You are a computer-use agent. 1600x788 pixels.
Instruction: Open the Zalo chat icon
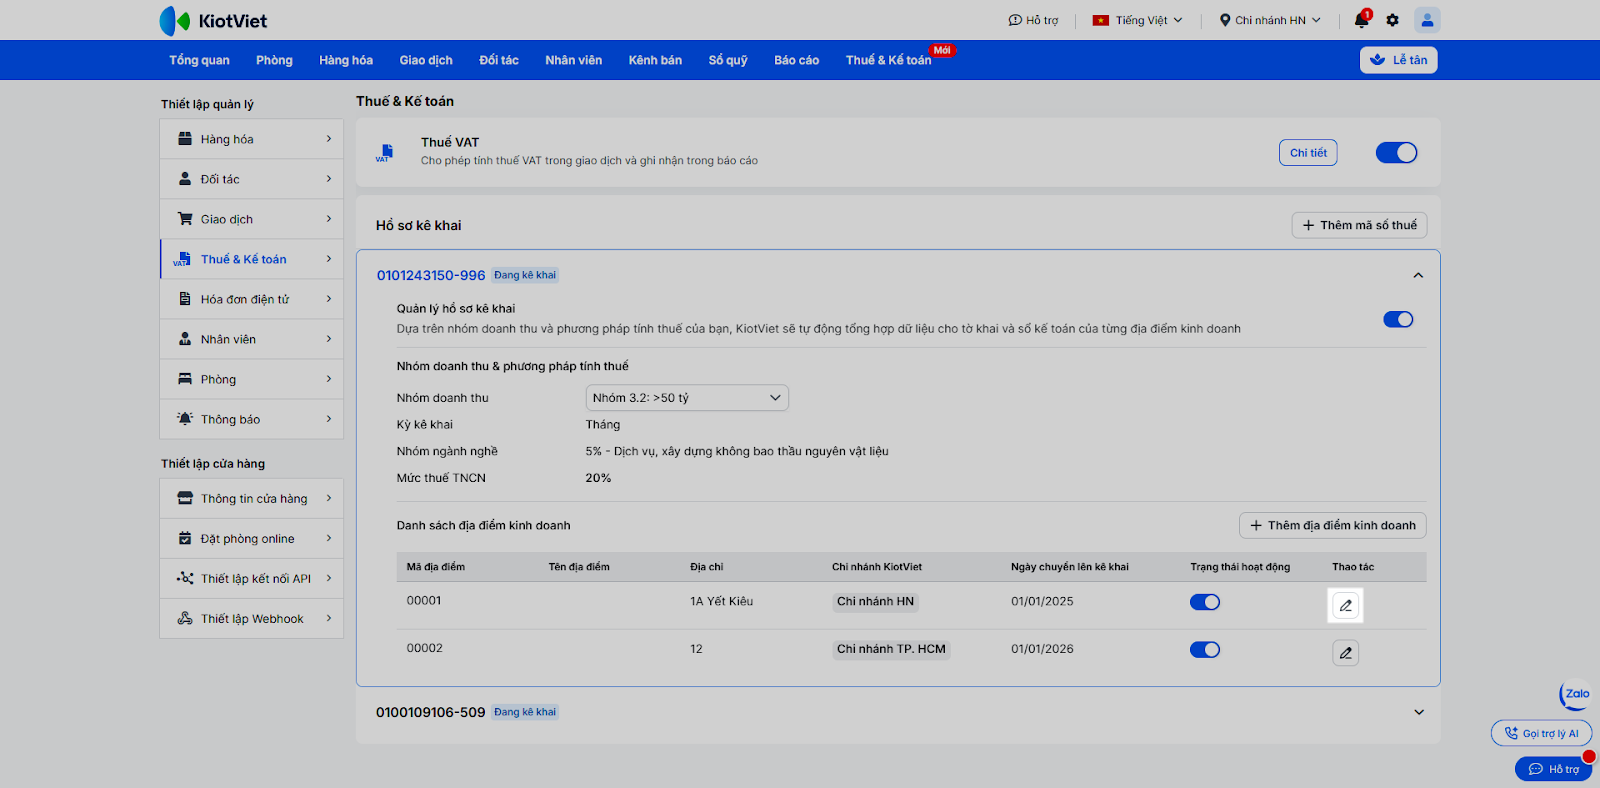pos(1576,694)
